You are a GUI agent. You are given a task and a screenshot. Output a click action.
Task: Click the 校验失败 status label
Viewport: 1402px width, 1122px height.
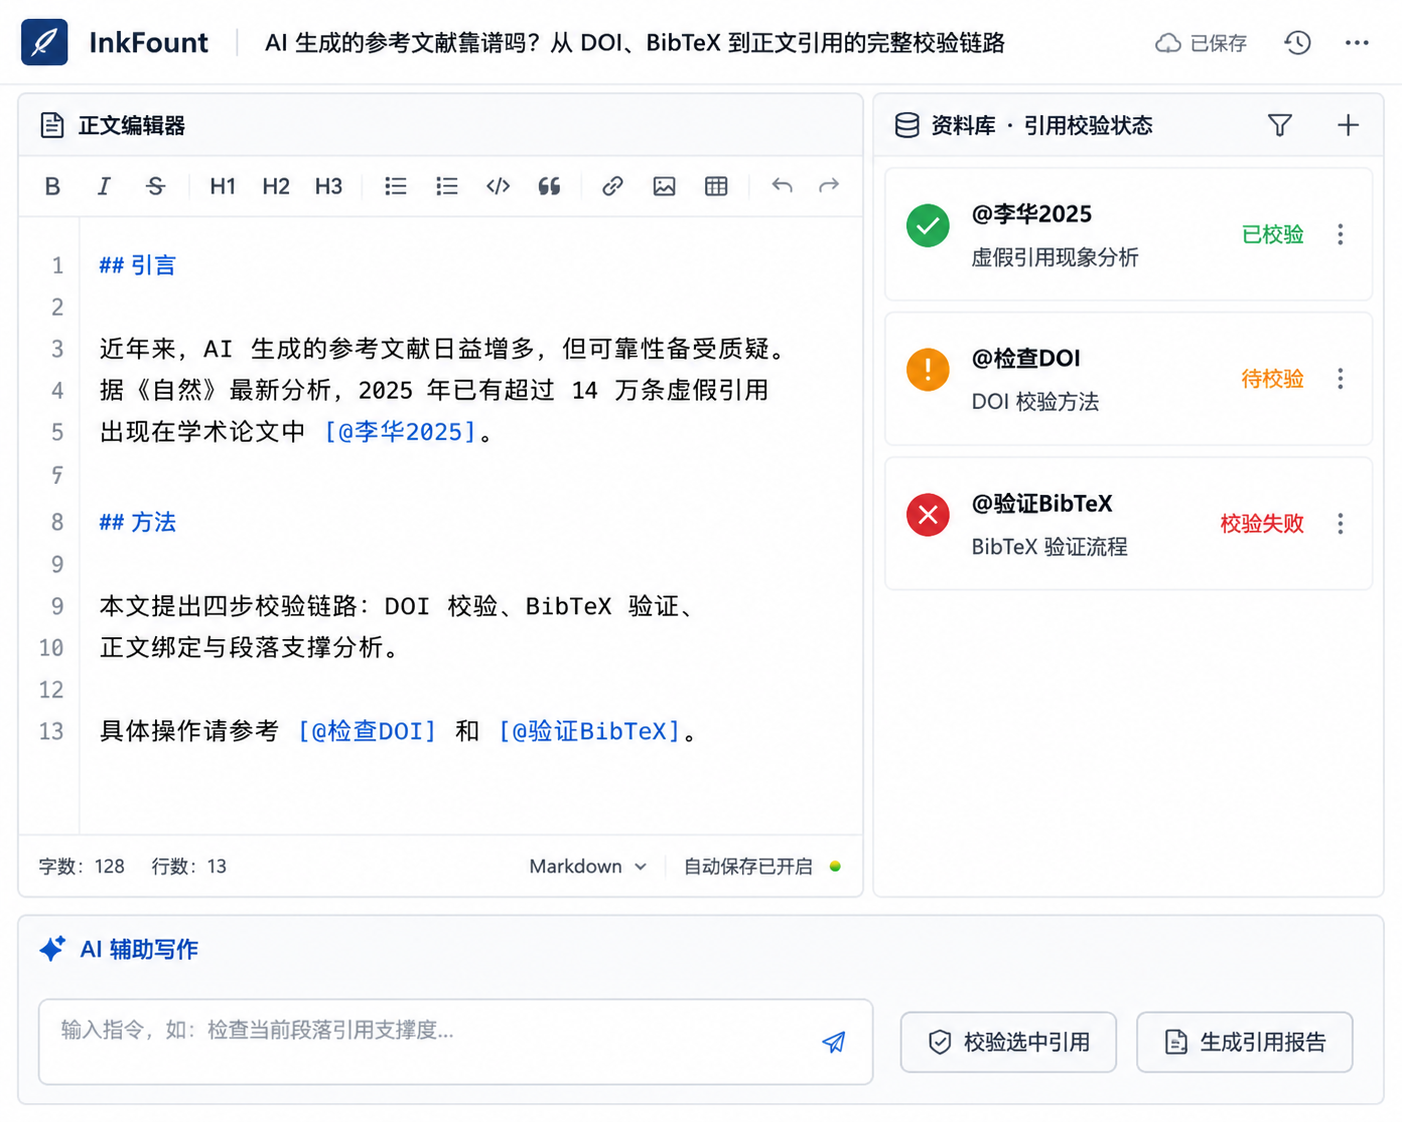(x=1262, y=523)
